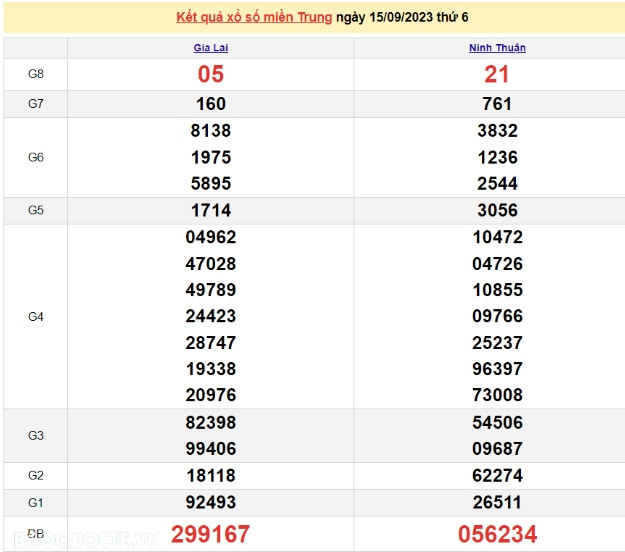Click the G4 number 49789
The image size is (625, 552).
click(x=211, y=290)
